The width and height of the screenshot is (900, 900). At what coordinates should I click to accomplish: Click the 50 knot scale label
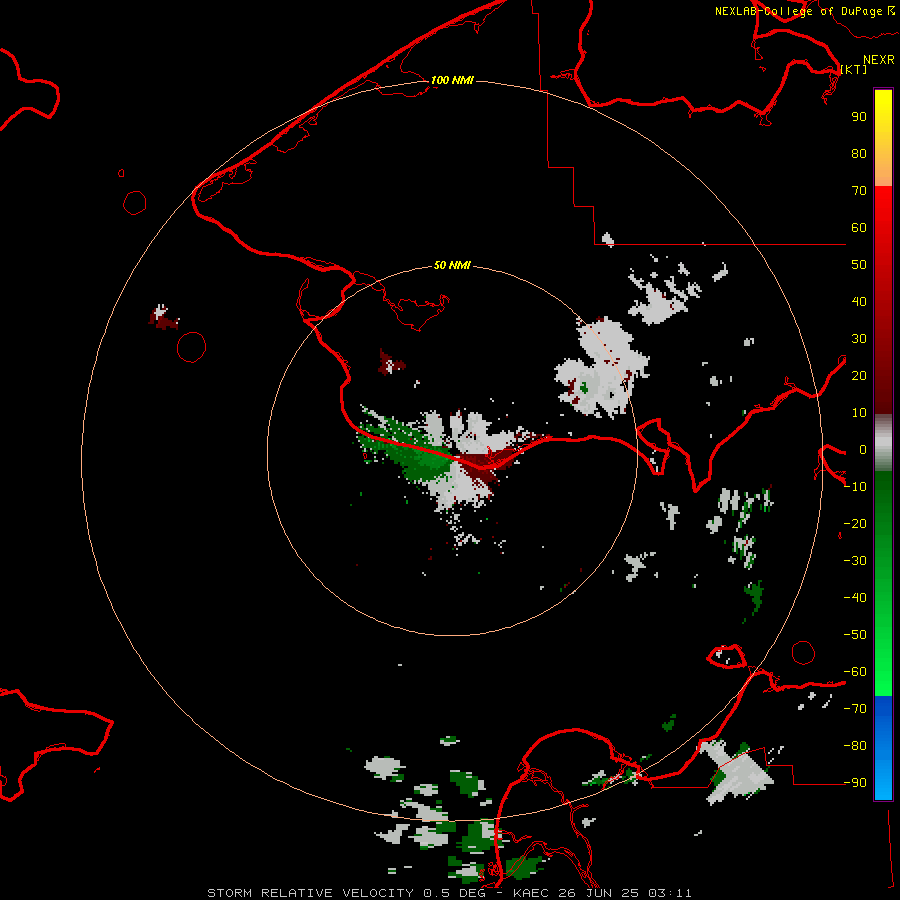tap(859, 265)
